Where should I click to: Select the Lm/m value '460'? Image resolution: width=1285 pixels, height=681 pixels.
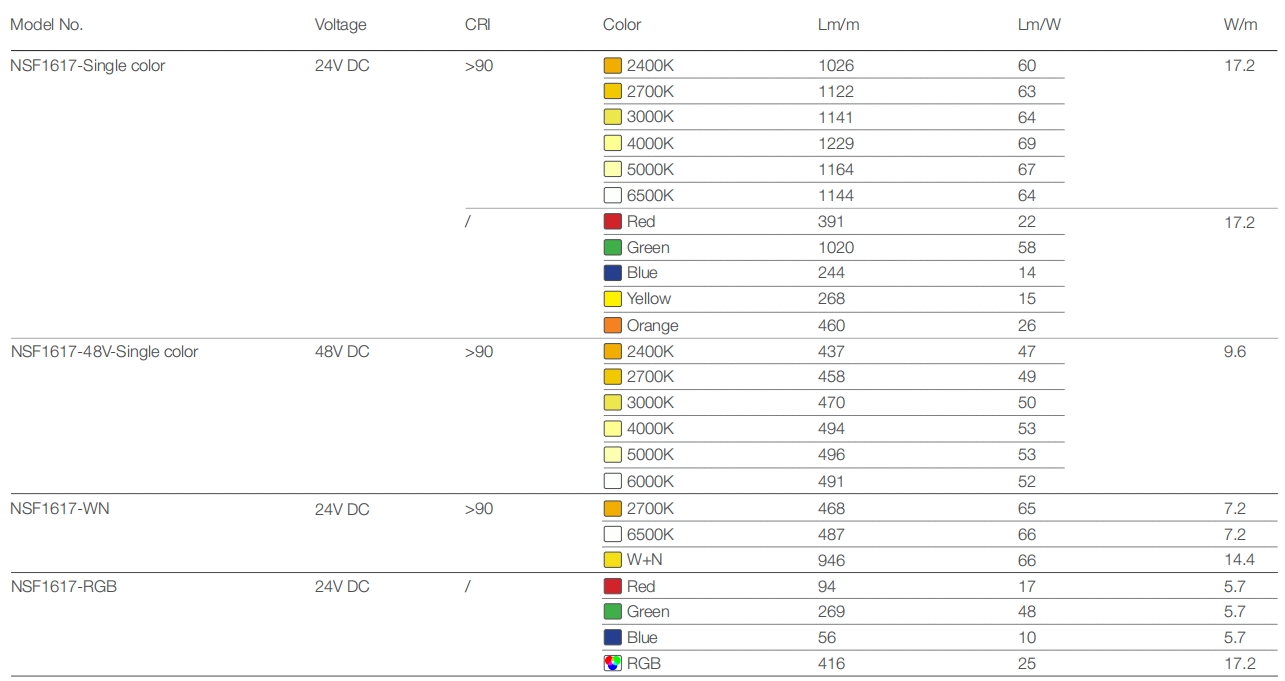point(831,326)
